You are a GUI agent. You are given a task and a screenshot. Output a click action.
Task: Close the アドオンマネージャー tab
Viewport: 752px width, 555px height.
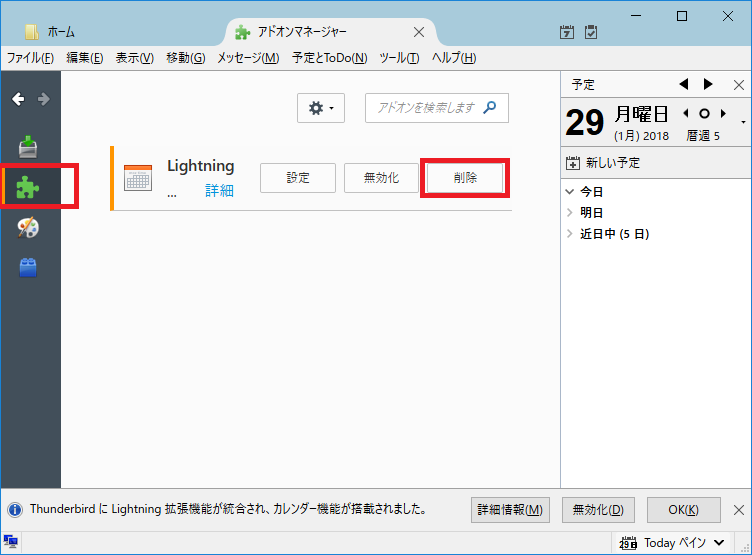point(419,32)
